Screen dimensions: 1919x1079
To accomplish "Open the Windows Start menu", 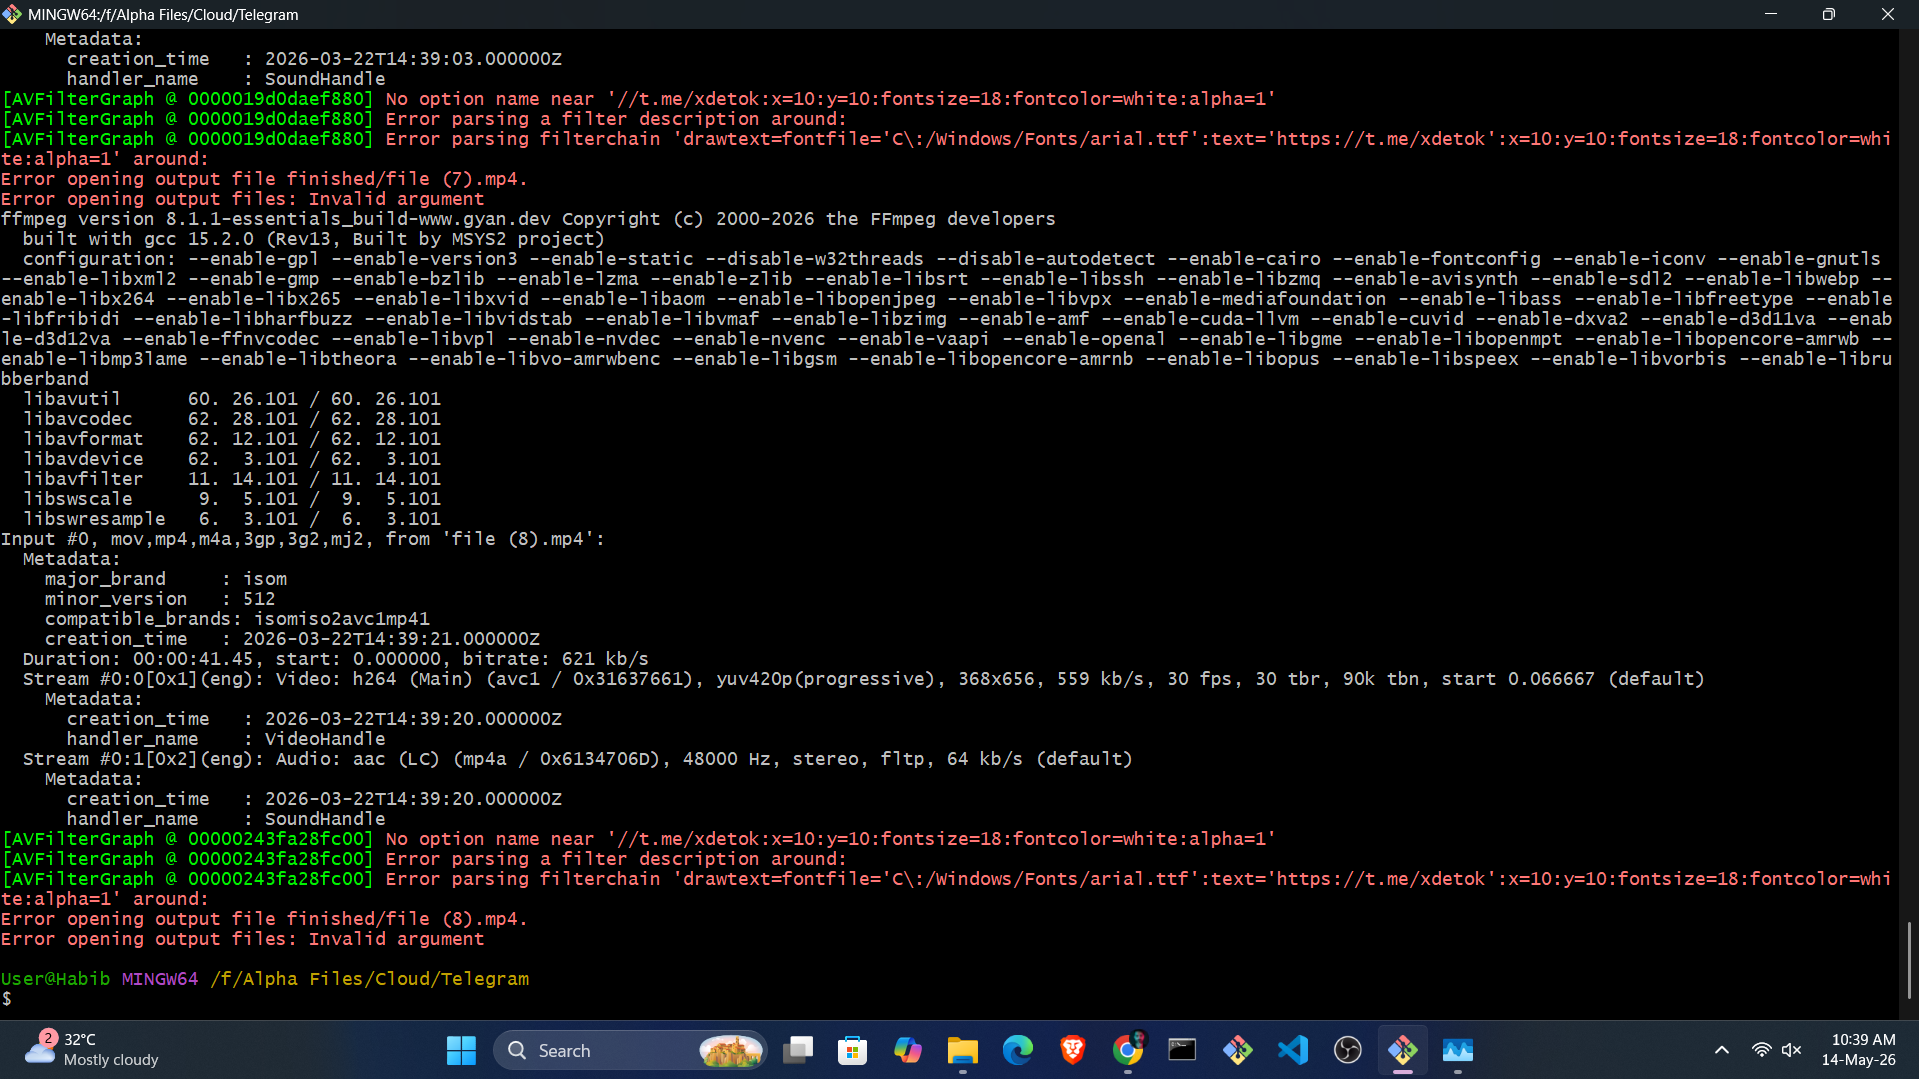I will coord(461,1050).
